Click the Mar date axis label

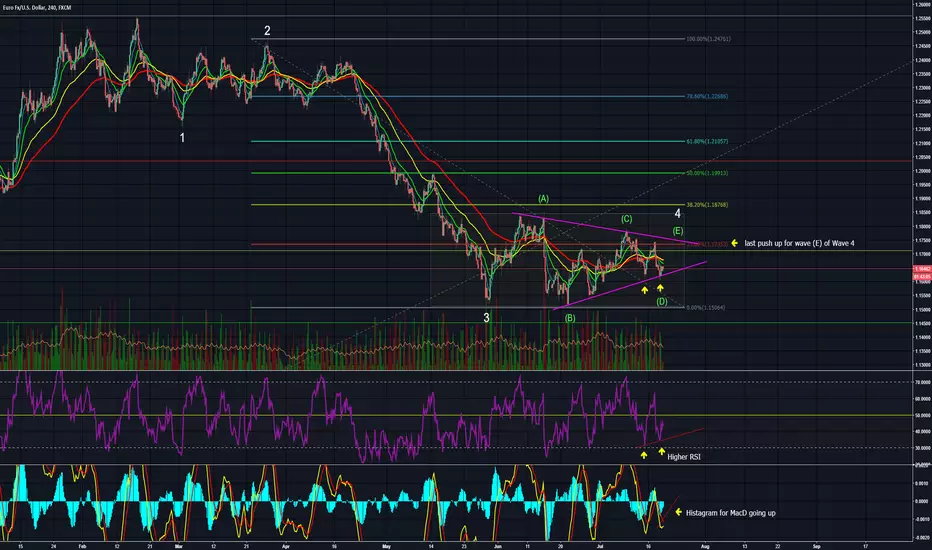pyautogui.click(x=178, y=546)
